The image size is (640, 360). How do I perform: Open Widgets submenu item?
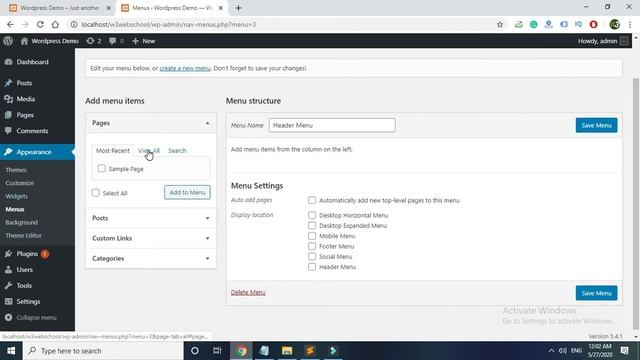[17, 196]
